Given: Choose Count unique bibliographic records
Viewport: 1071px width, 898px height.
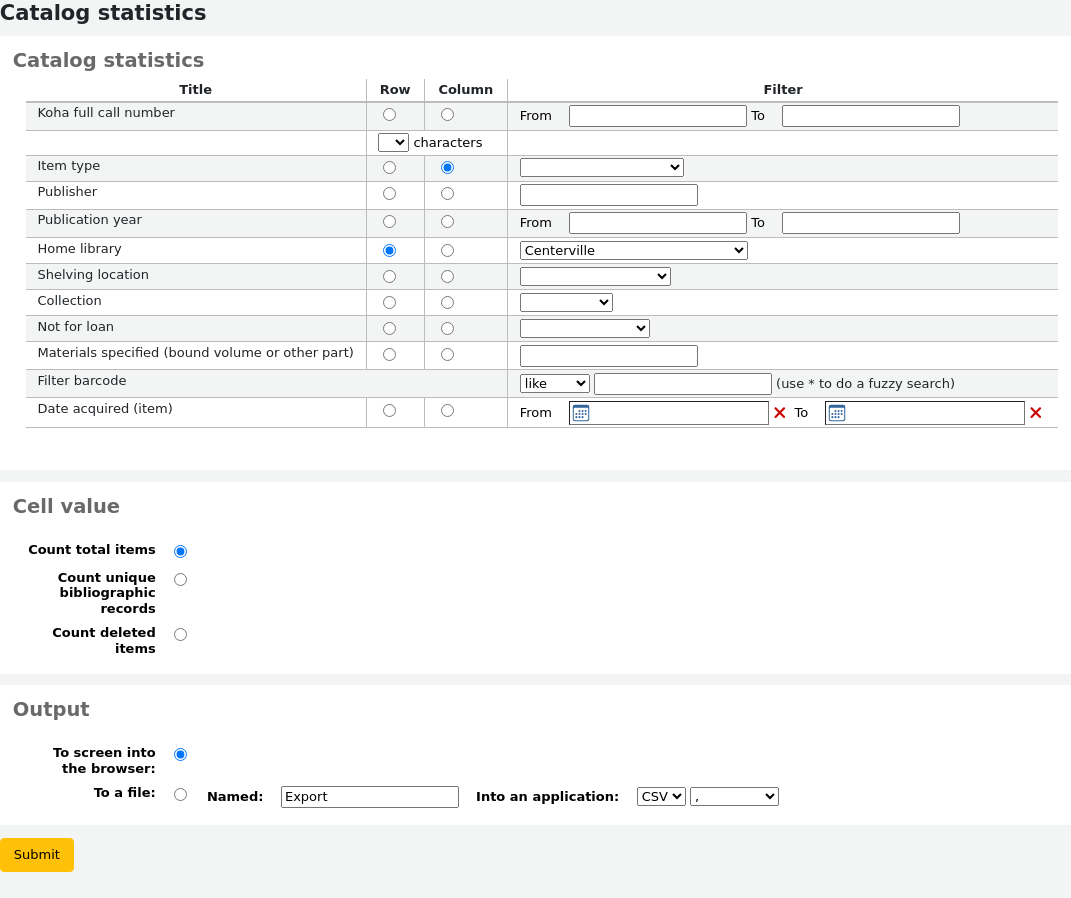Looking at the screenshot, I should [180, 579].
